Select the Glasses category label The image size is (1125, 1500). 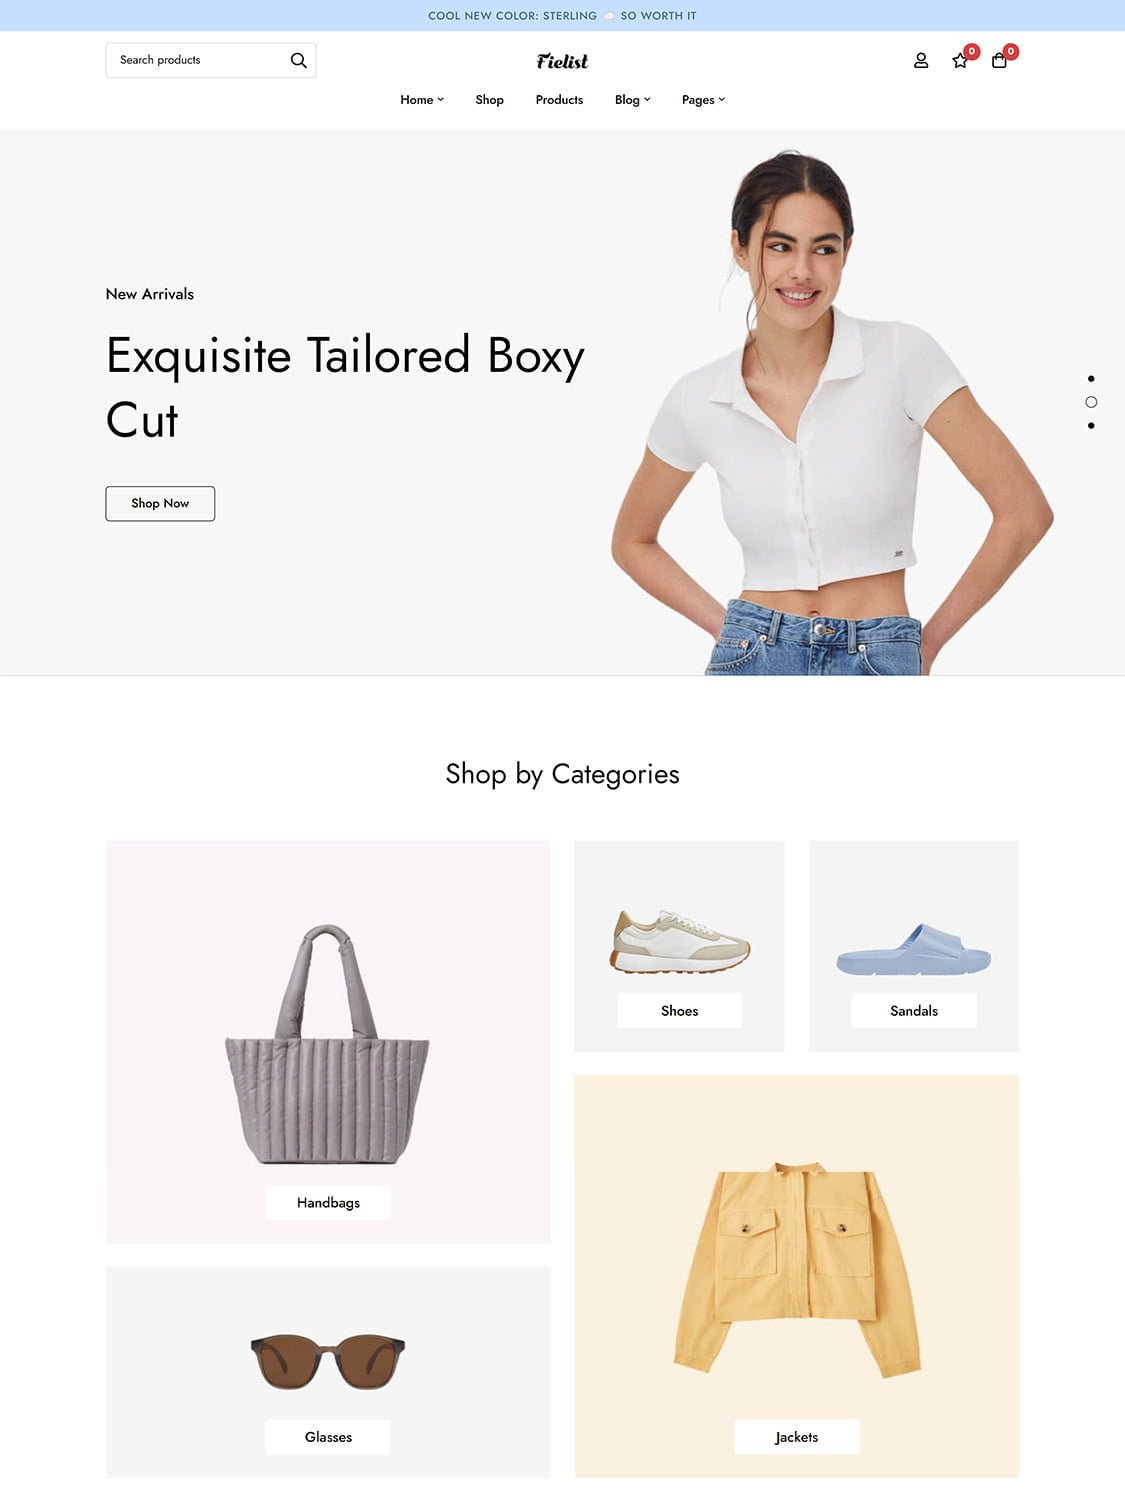328,1437
